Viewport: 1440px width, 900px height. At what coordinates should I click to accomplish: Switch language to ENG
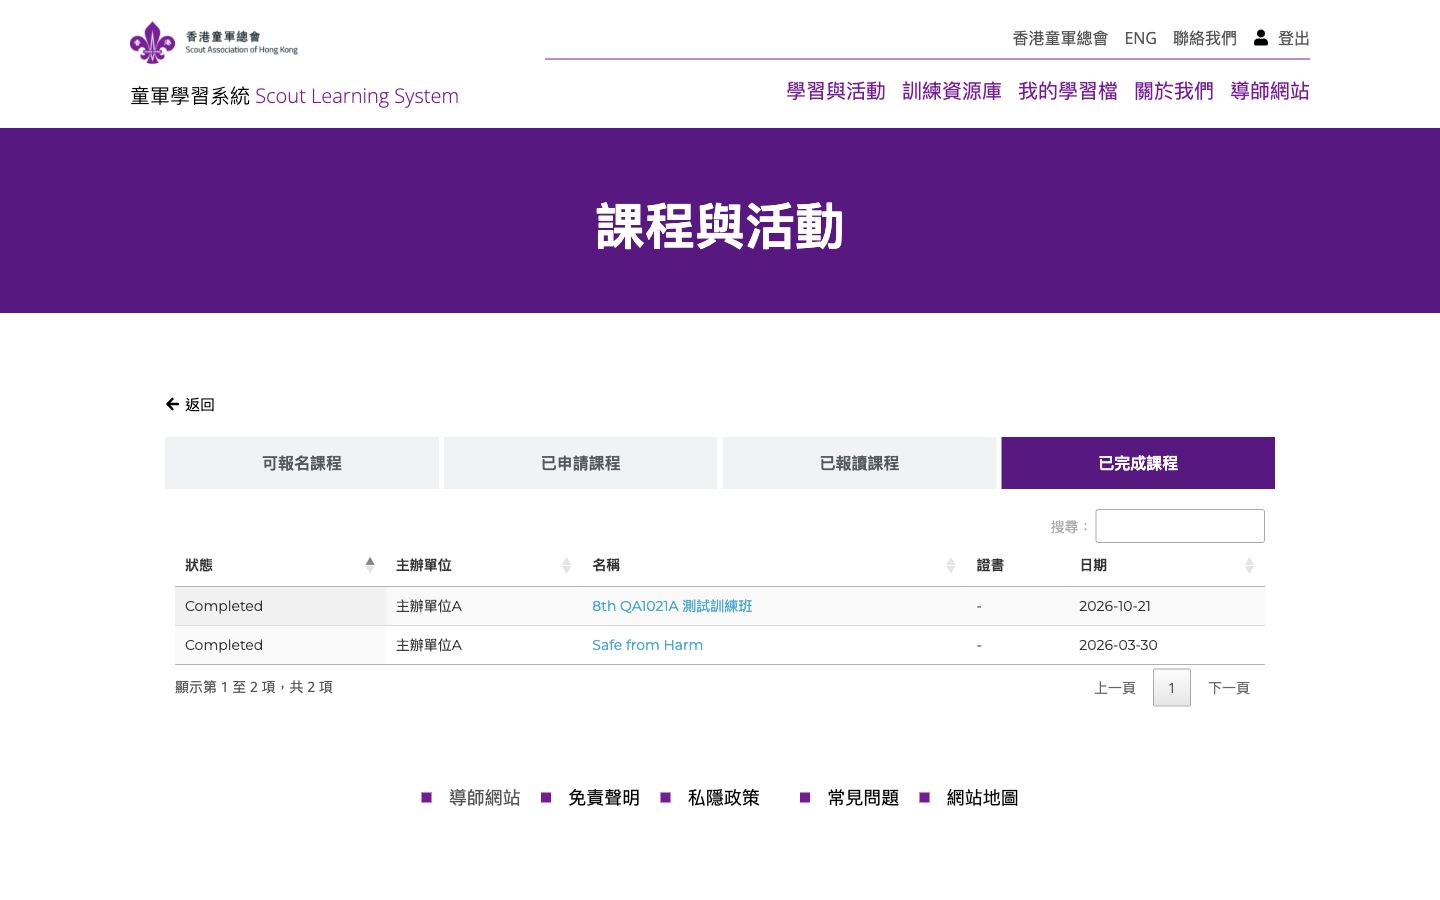[x=1140, y=38]
